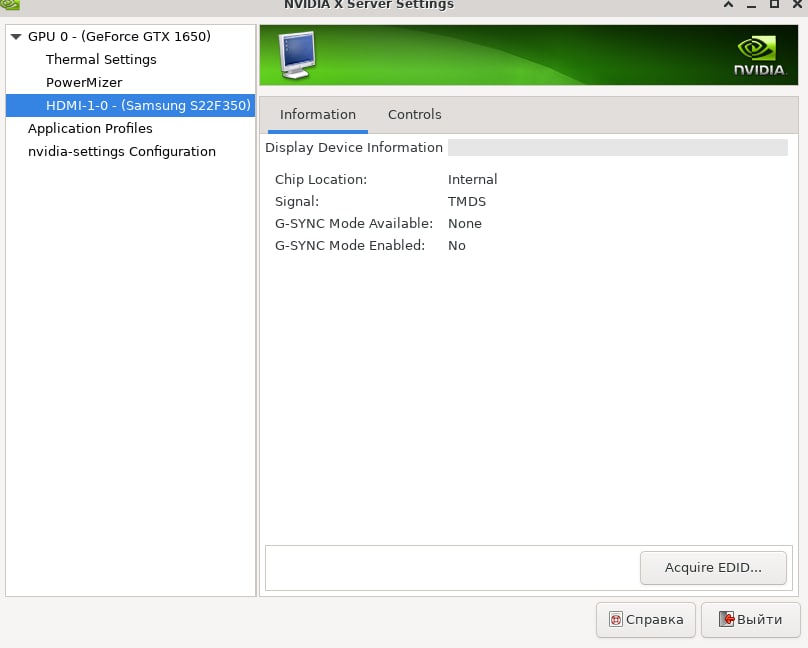Click the G-SYNC Mode Enabled label
Screen dimensions: 808x648
tap(350, 246)
